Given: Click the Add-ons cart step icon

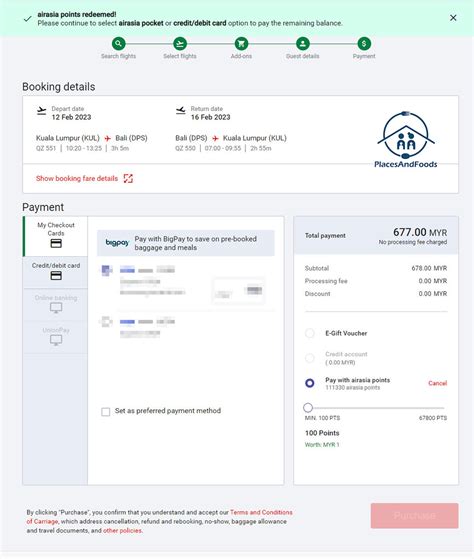Looking at the screenshot, I should pos(241,44).
